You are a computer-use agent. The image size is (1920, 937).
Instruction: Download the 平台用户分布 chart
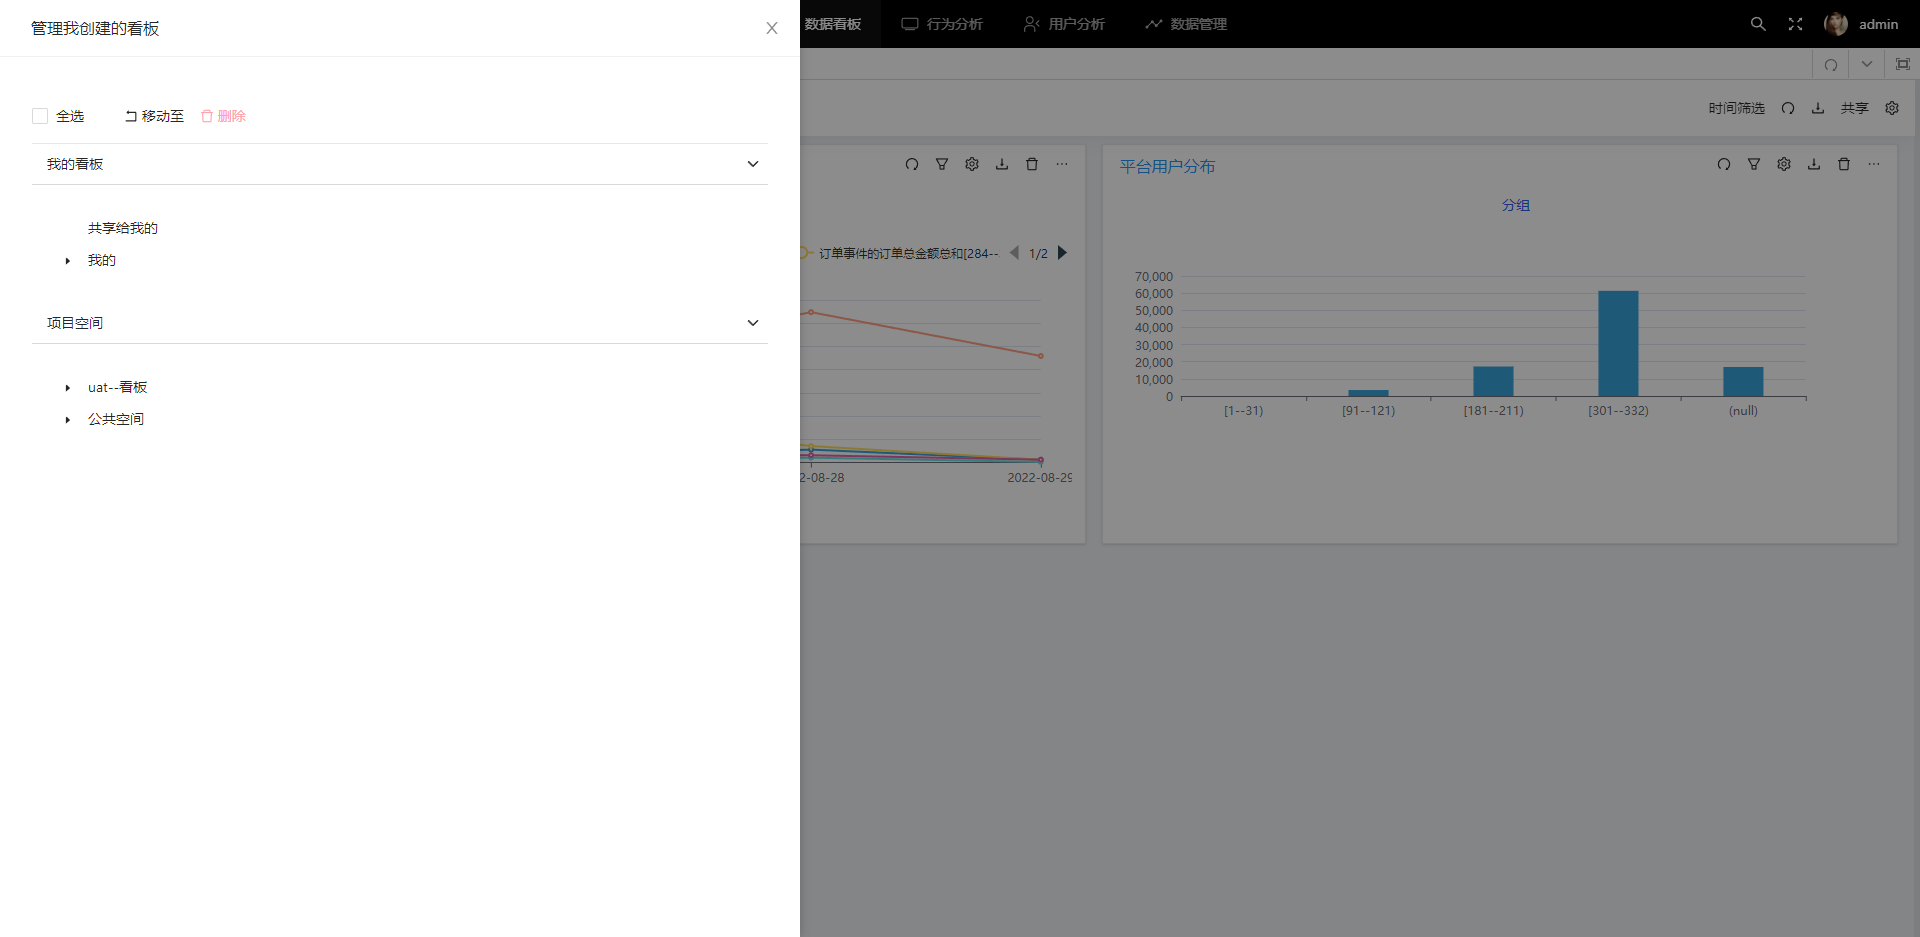1814,164
